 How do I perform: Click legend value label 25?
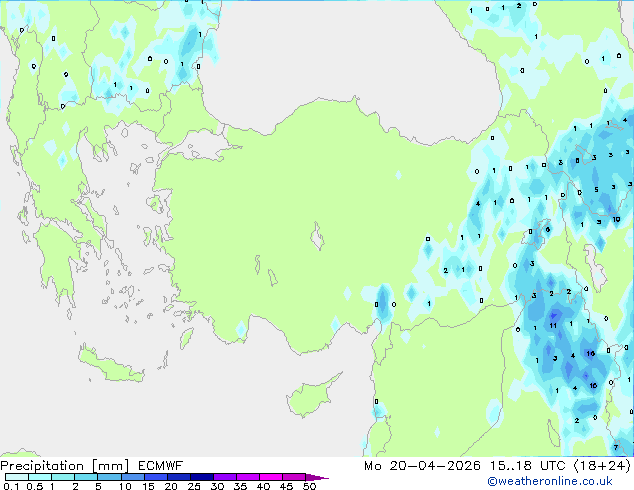tap(194, 486)
